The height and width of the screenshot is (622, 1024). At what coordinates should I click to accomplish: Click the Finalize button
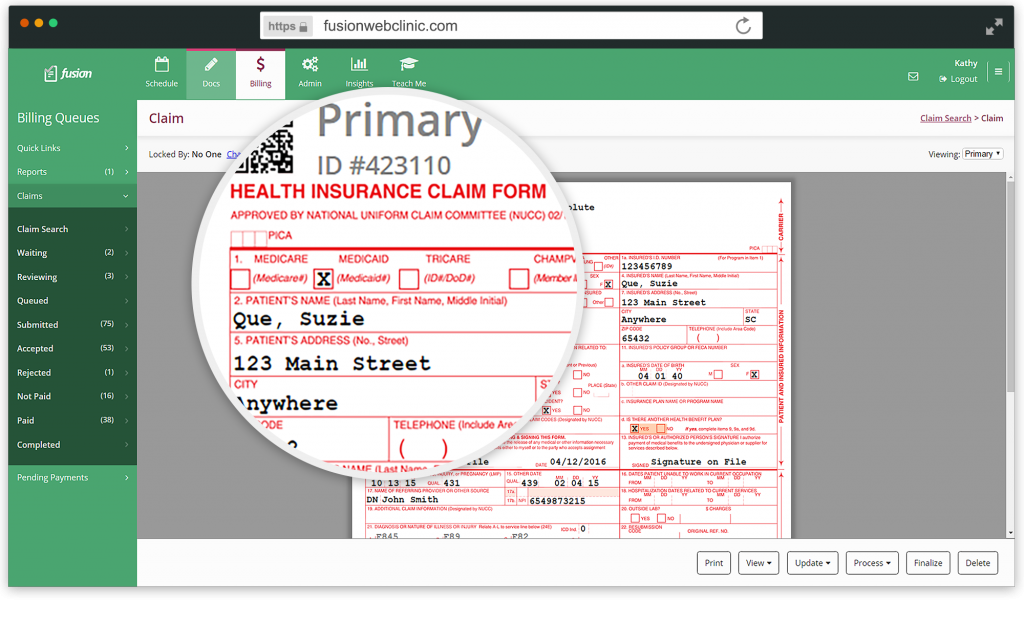point(928,563)
